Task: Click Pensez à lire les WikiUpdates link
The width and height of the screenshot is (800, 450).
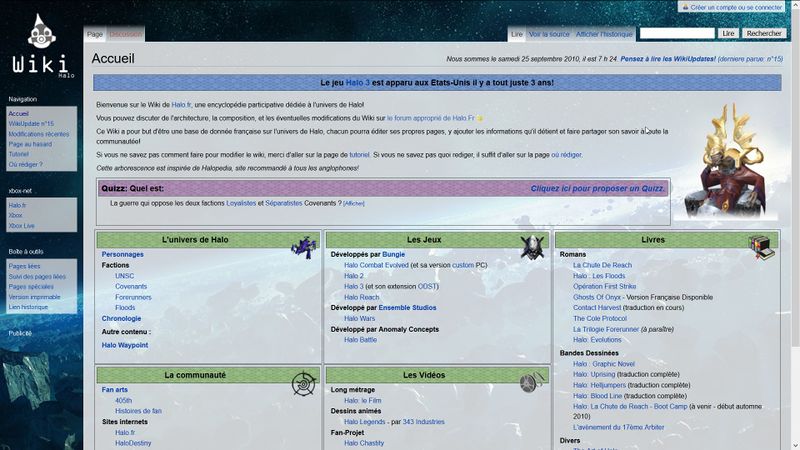Action: pyautogui.click(x=668, y=59)
